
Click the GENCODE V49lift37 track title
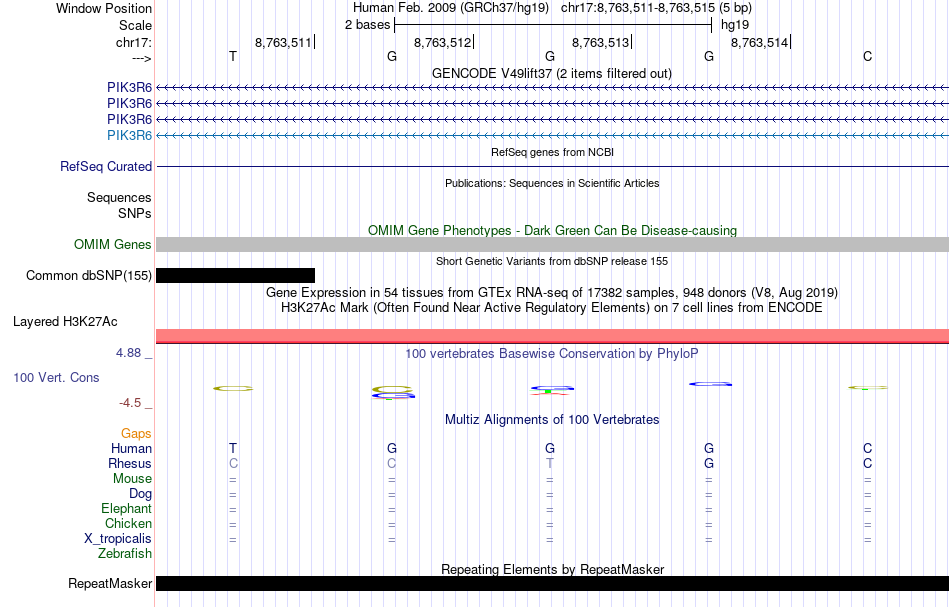click(x=551, y=73)
